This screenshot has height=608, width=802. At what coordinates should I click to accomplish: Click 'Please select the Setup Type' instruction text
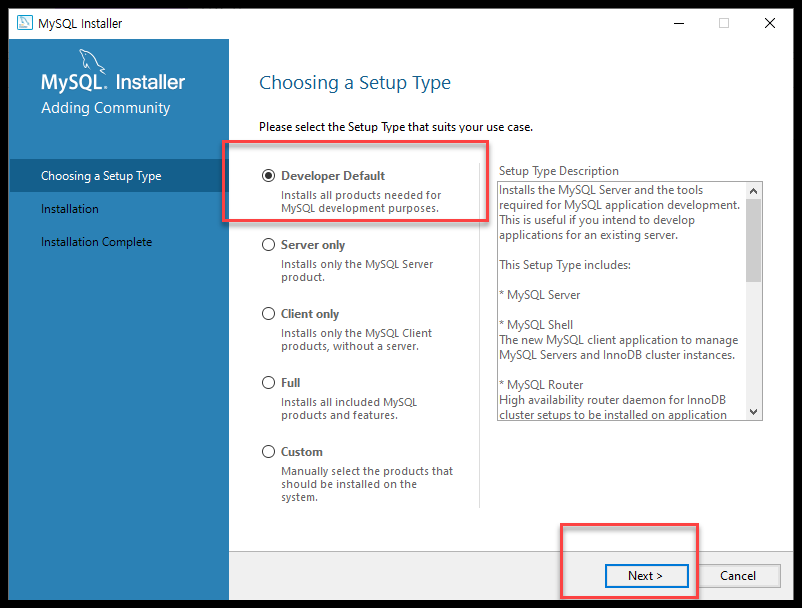coord(396,127)
